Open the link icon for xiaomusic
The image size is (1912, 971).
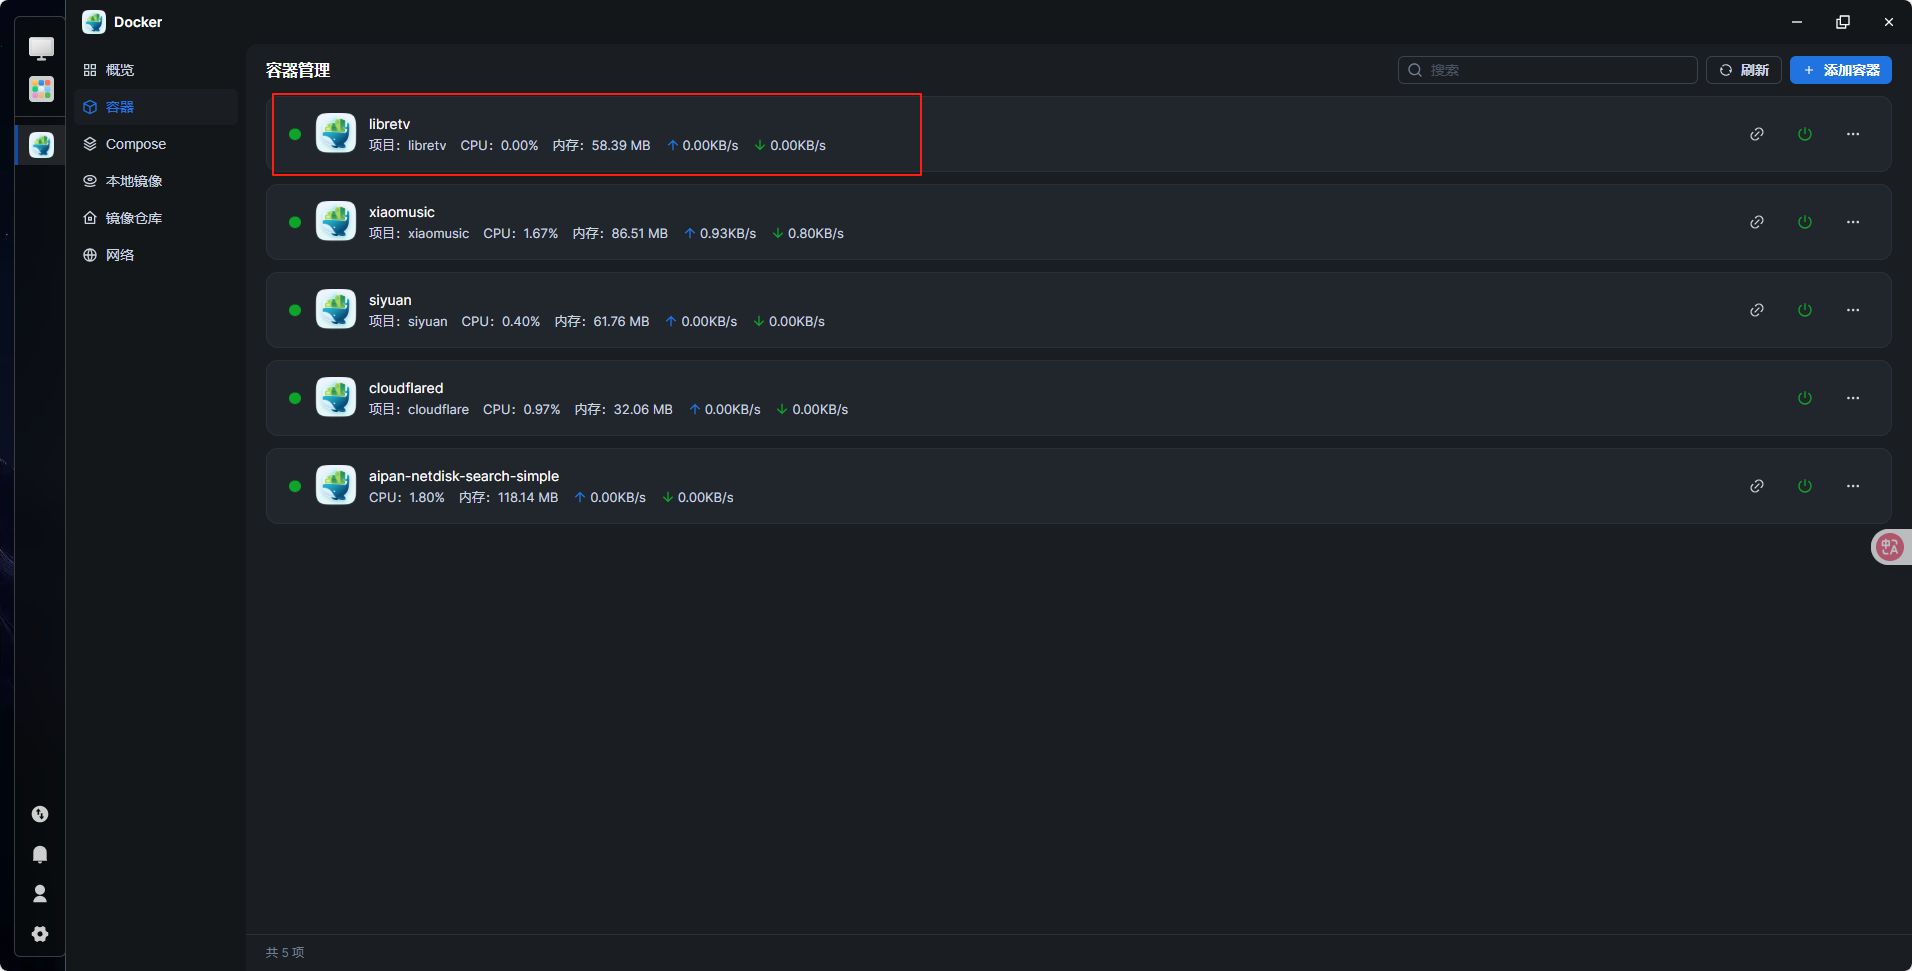tap(1757, 222)
